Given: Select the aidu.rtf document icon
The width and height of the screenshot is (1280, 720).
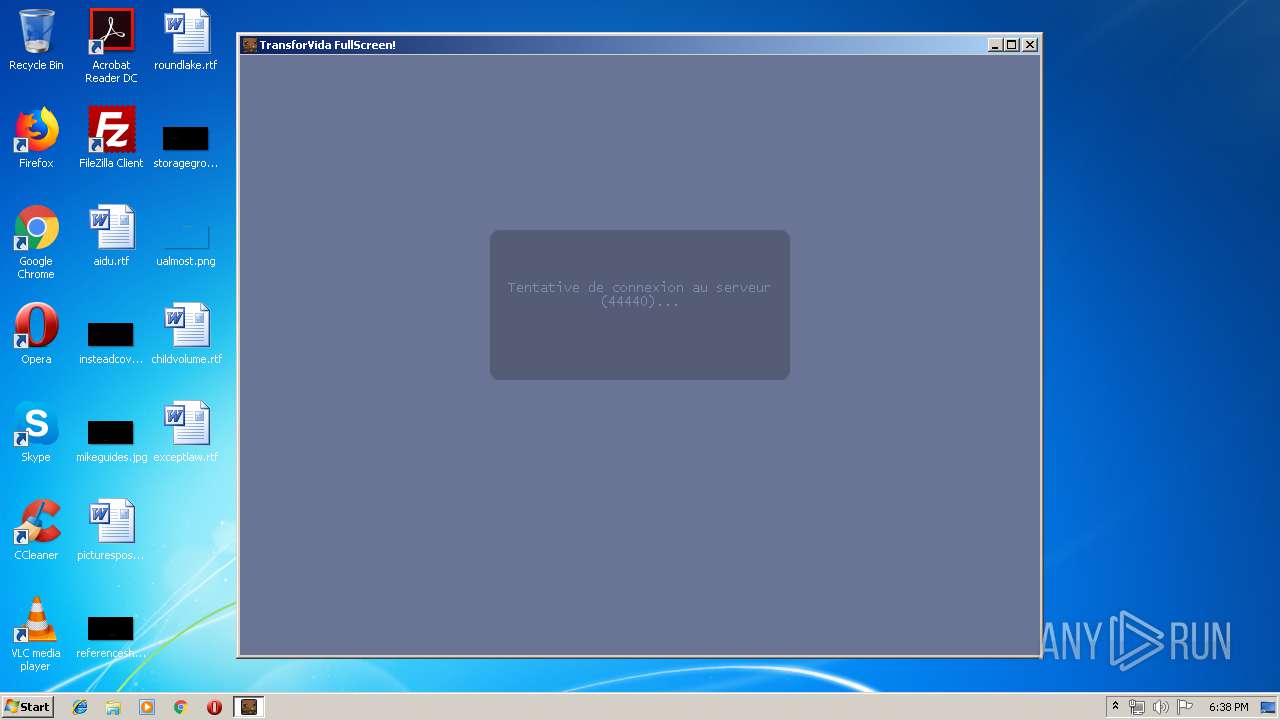Looking at the screenshot, I should (x=111, y=236).
